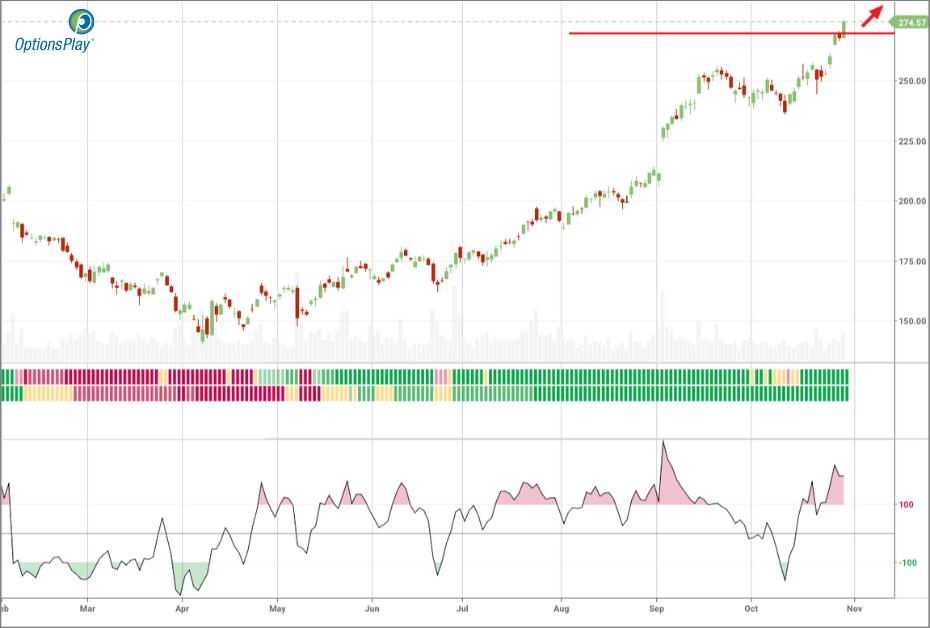
Task: Click the 250.00 price axis label
Action: coord(911,80)
